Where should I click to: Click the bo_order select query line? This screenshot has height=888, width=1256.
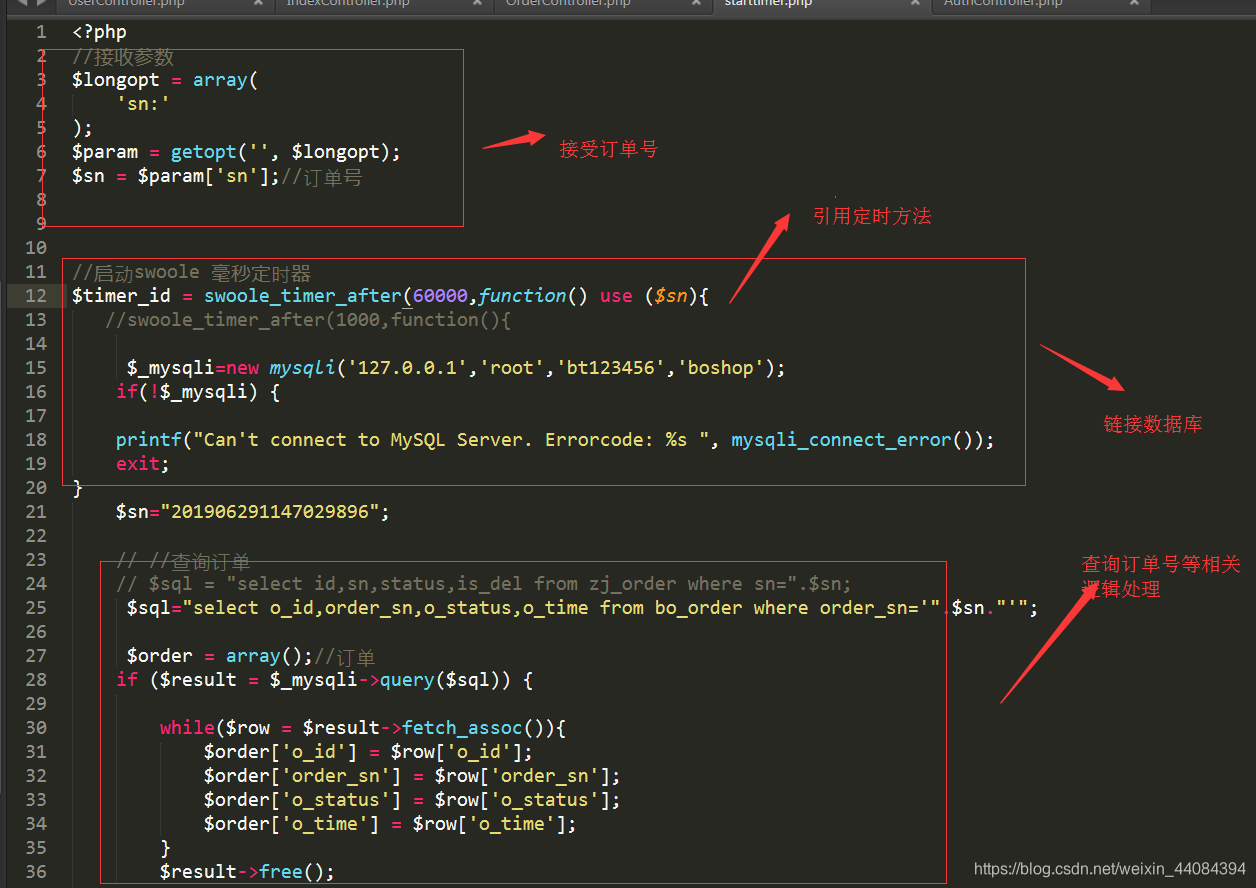583,608
